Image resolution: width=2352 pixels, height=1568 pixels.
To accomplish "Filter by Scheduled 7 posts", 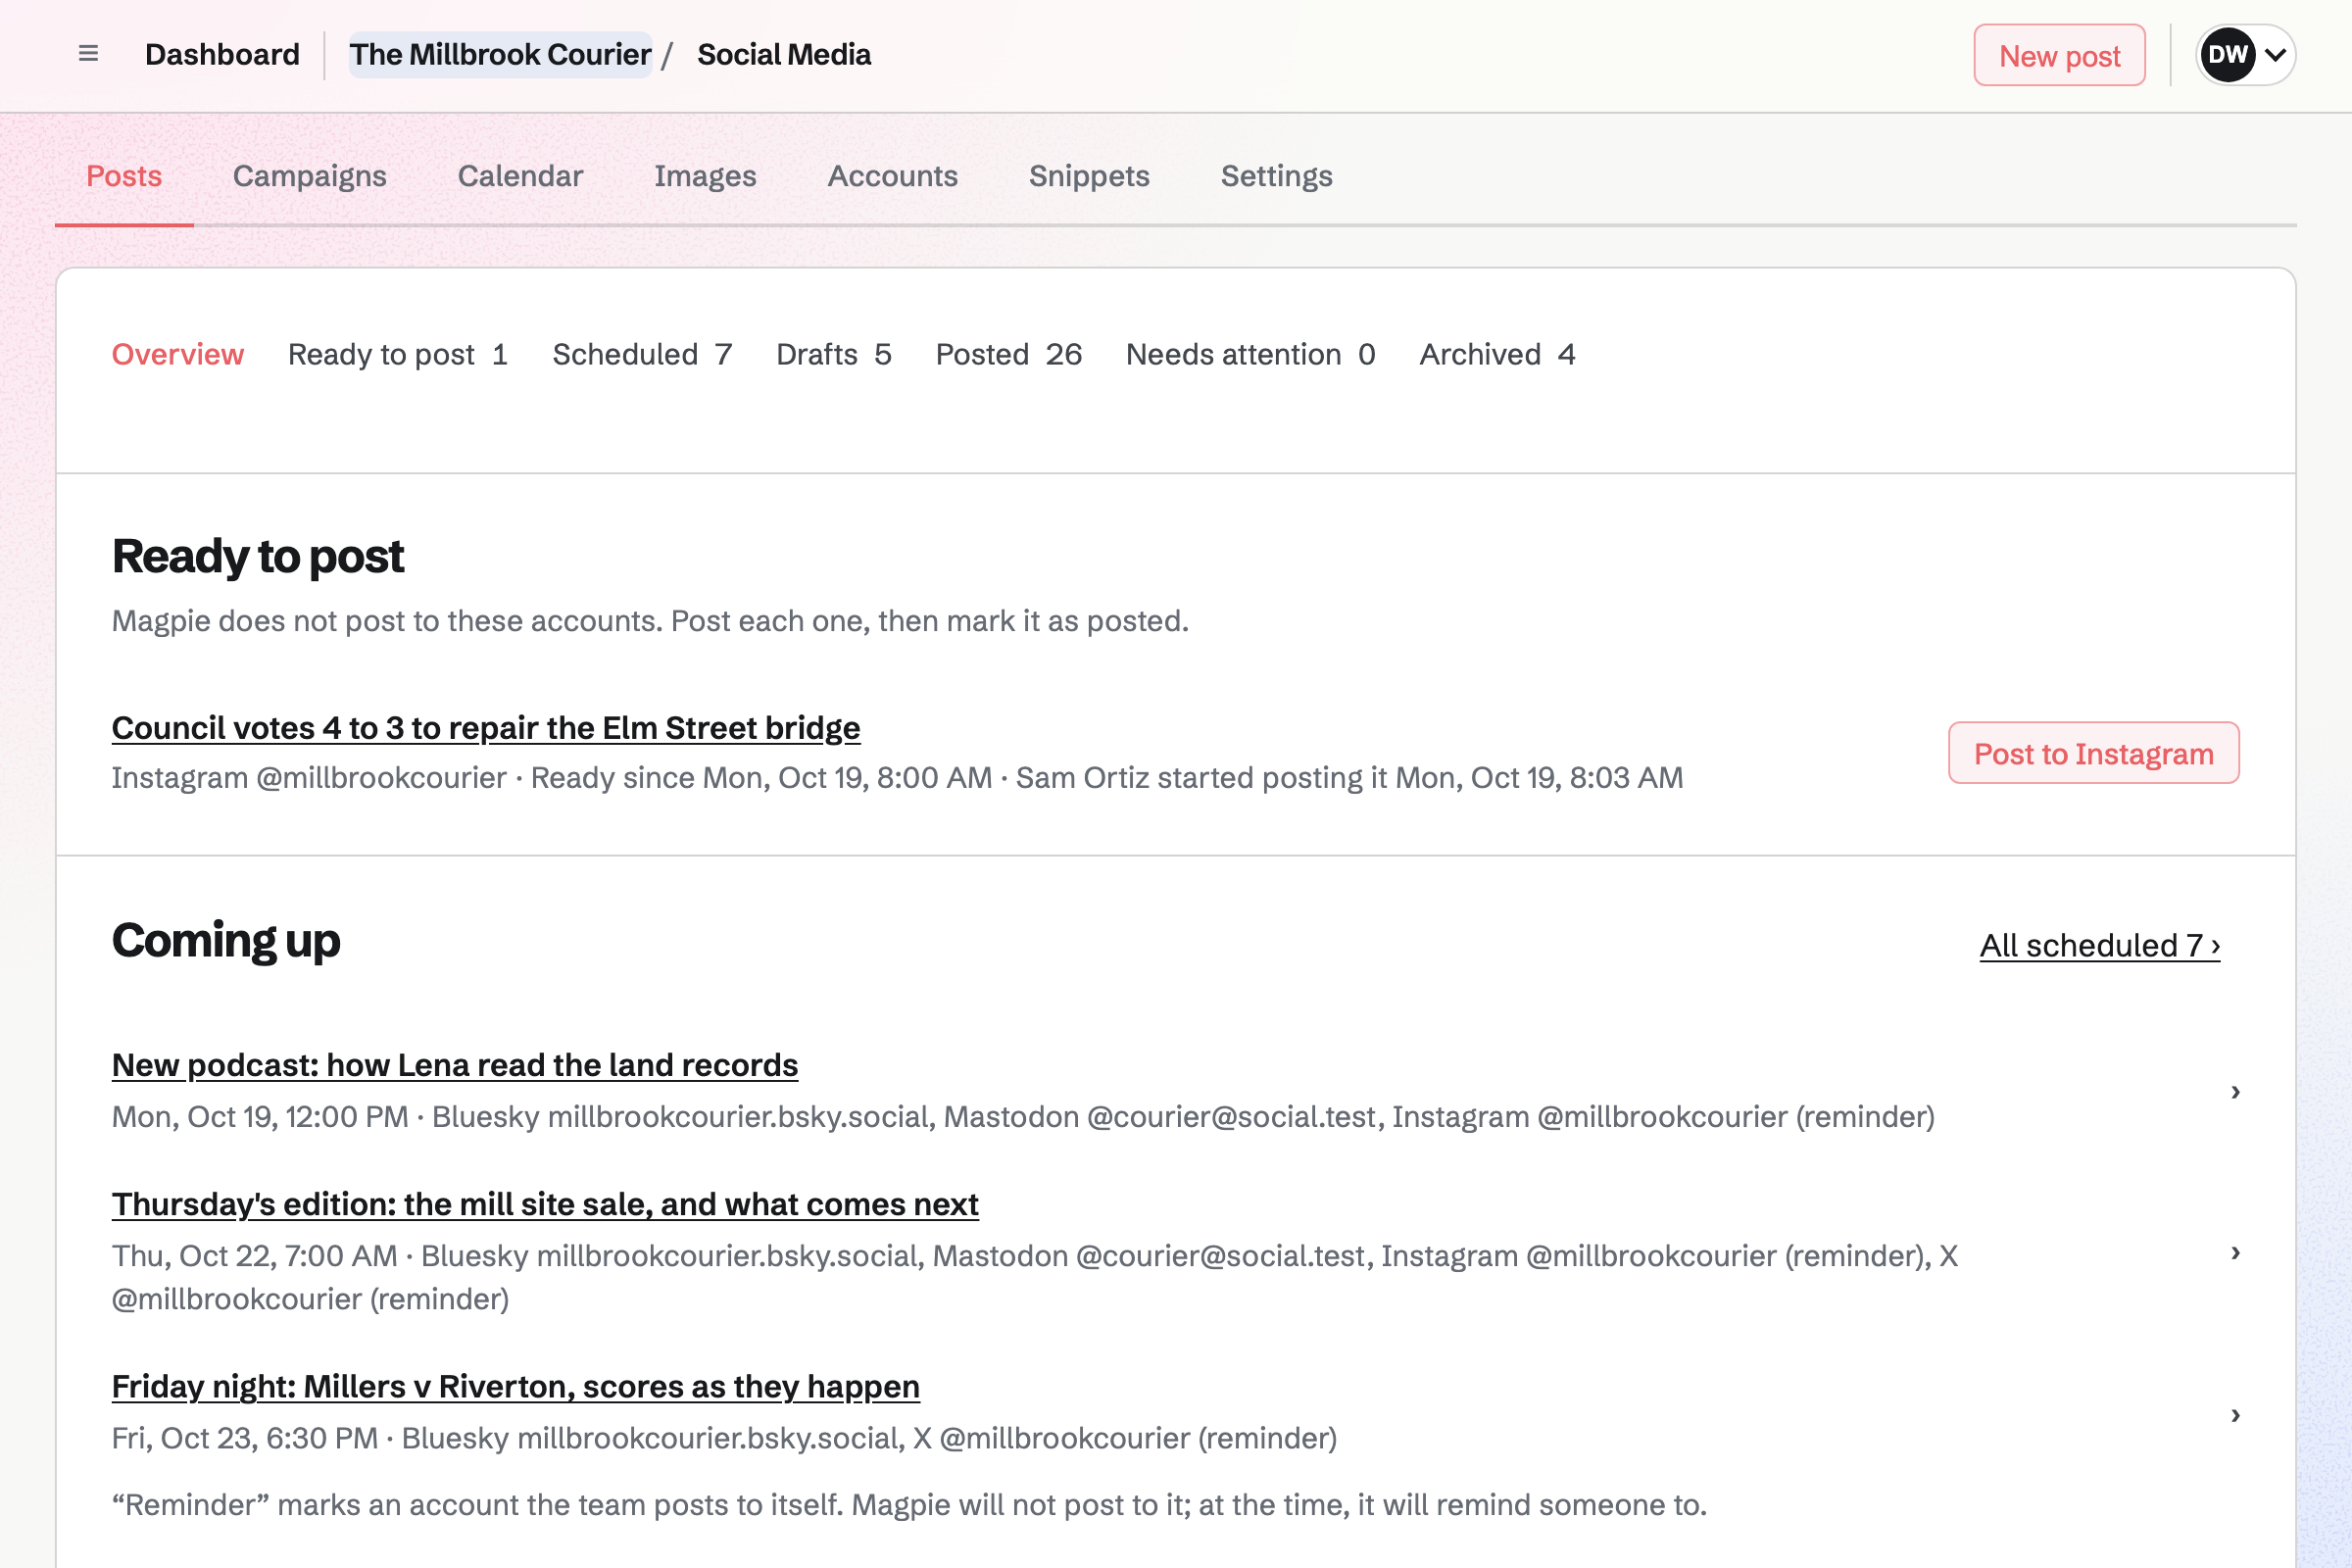I will click(642, 355).
